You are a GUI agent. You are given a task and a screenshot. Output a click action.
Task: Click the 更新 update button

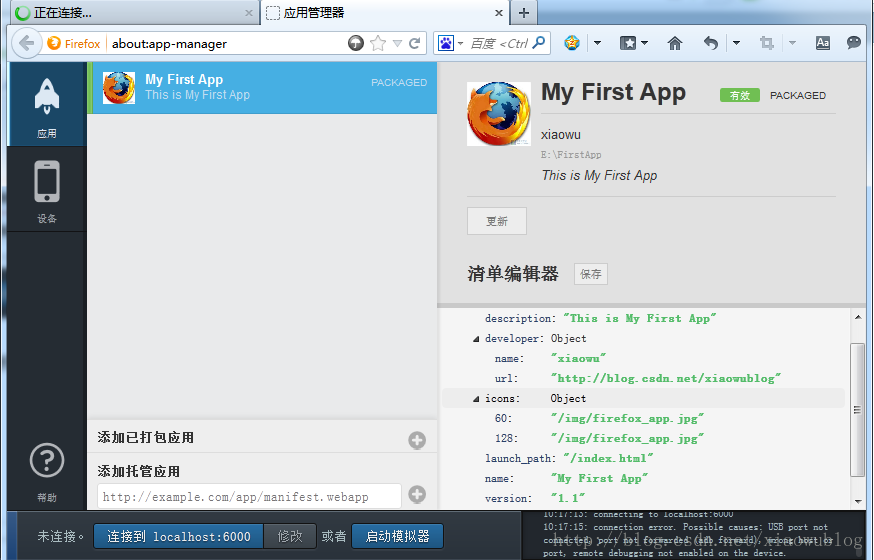click(497, 221)
